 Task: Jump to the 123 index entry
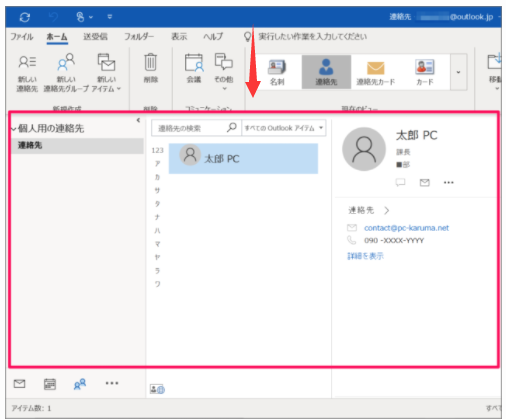point(157,150)
